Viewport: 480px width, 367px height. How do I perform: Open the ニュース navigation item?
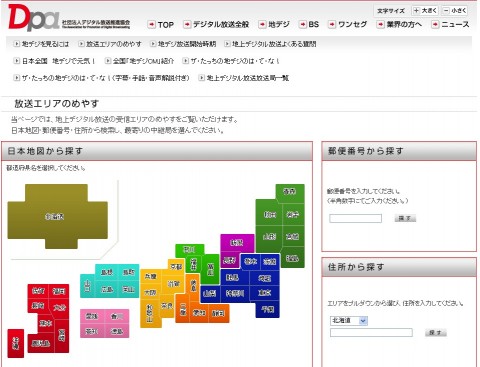(450, 24)
